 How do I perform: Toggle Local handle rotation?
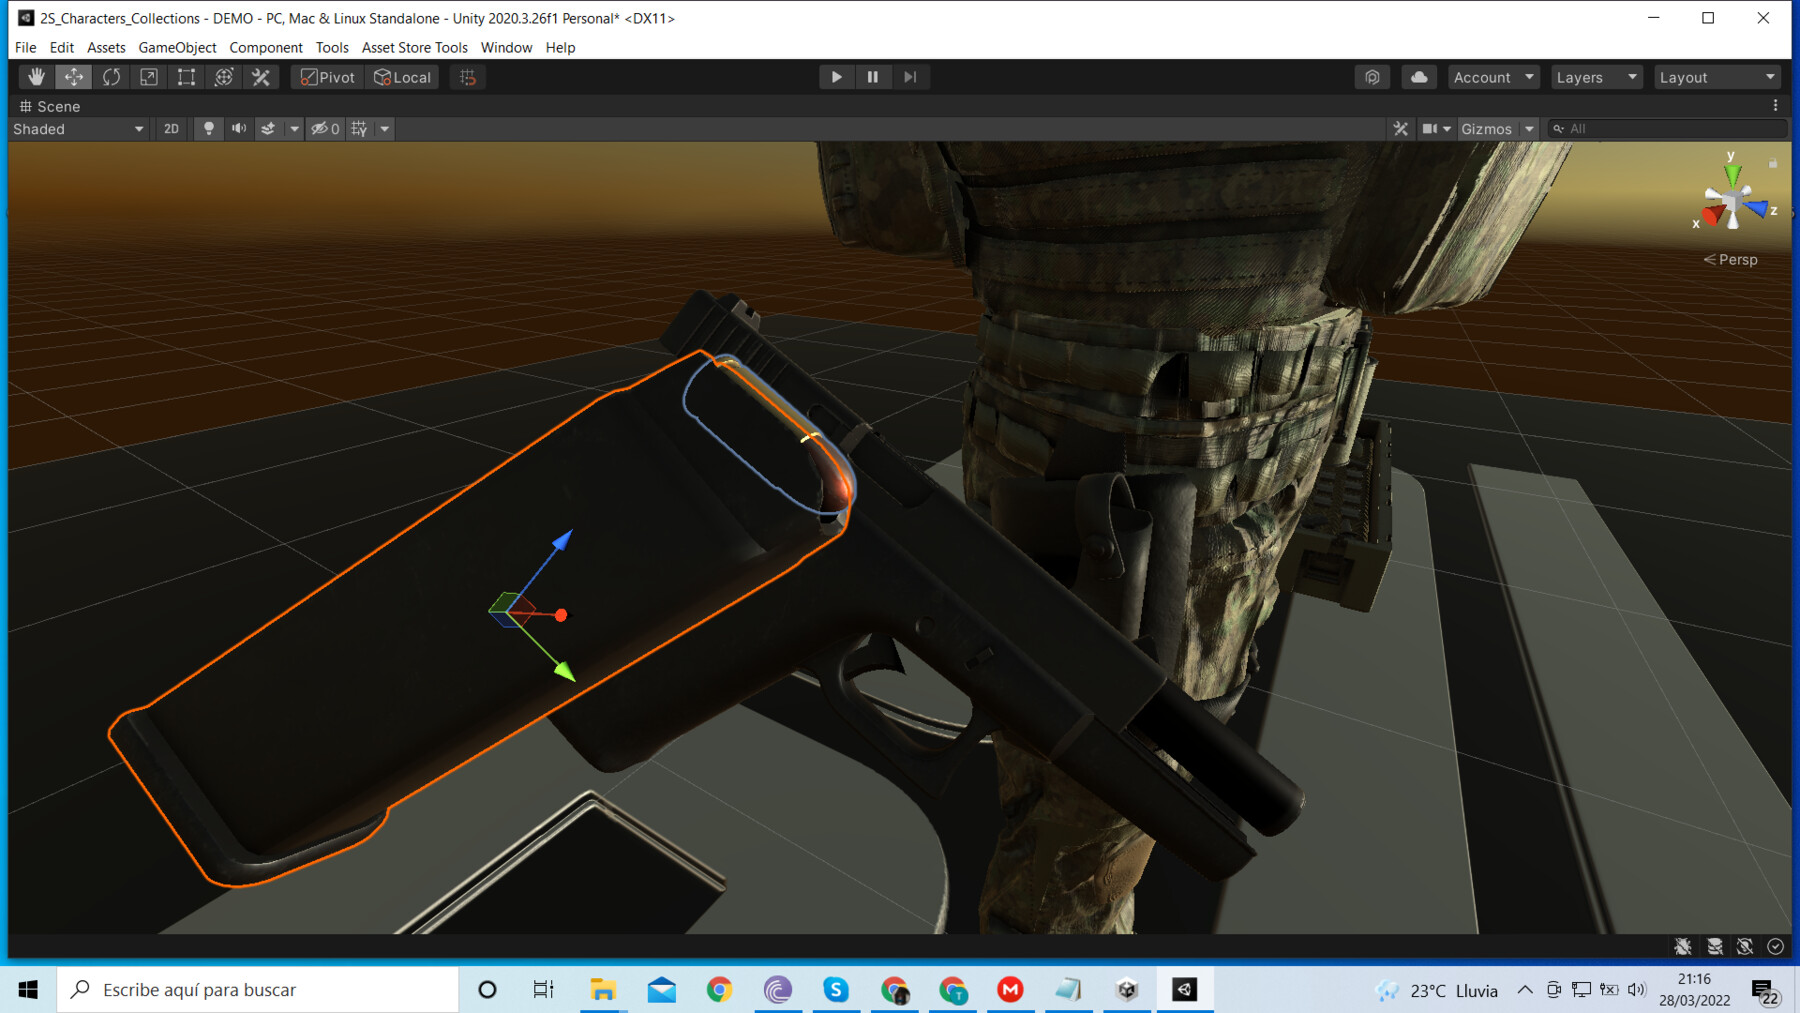pos(402,77)
